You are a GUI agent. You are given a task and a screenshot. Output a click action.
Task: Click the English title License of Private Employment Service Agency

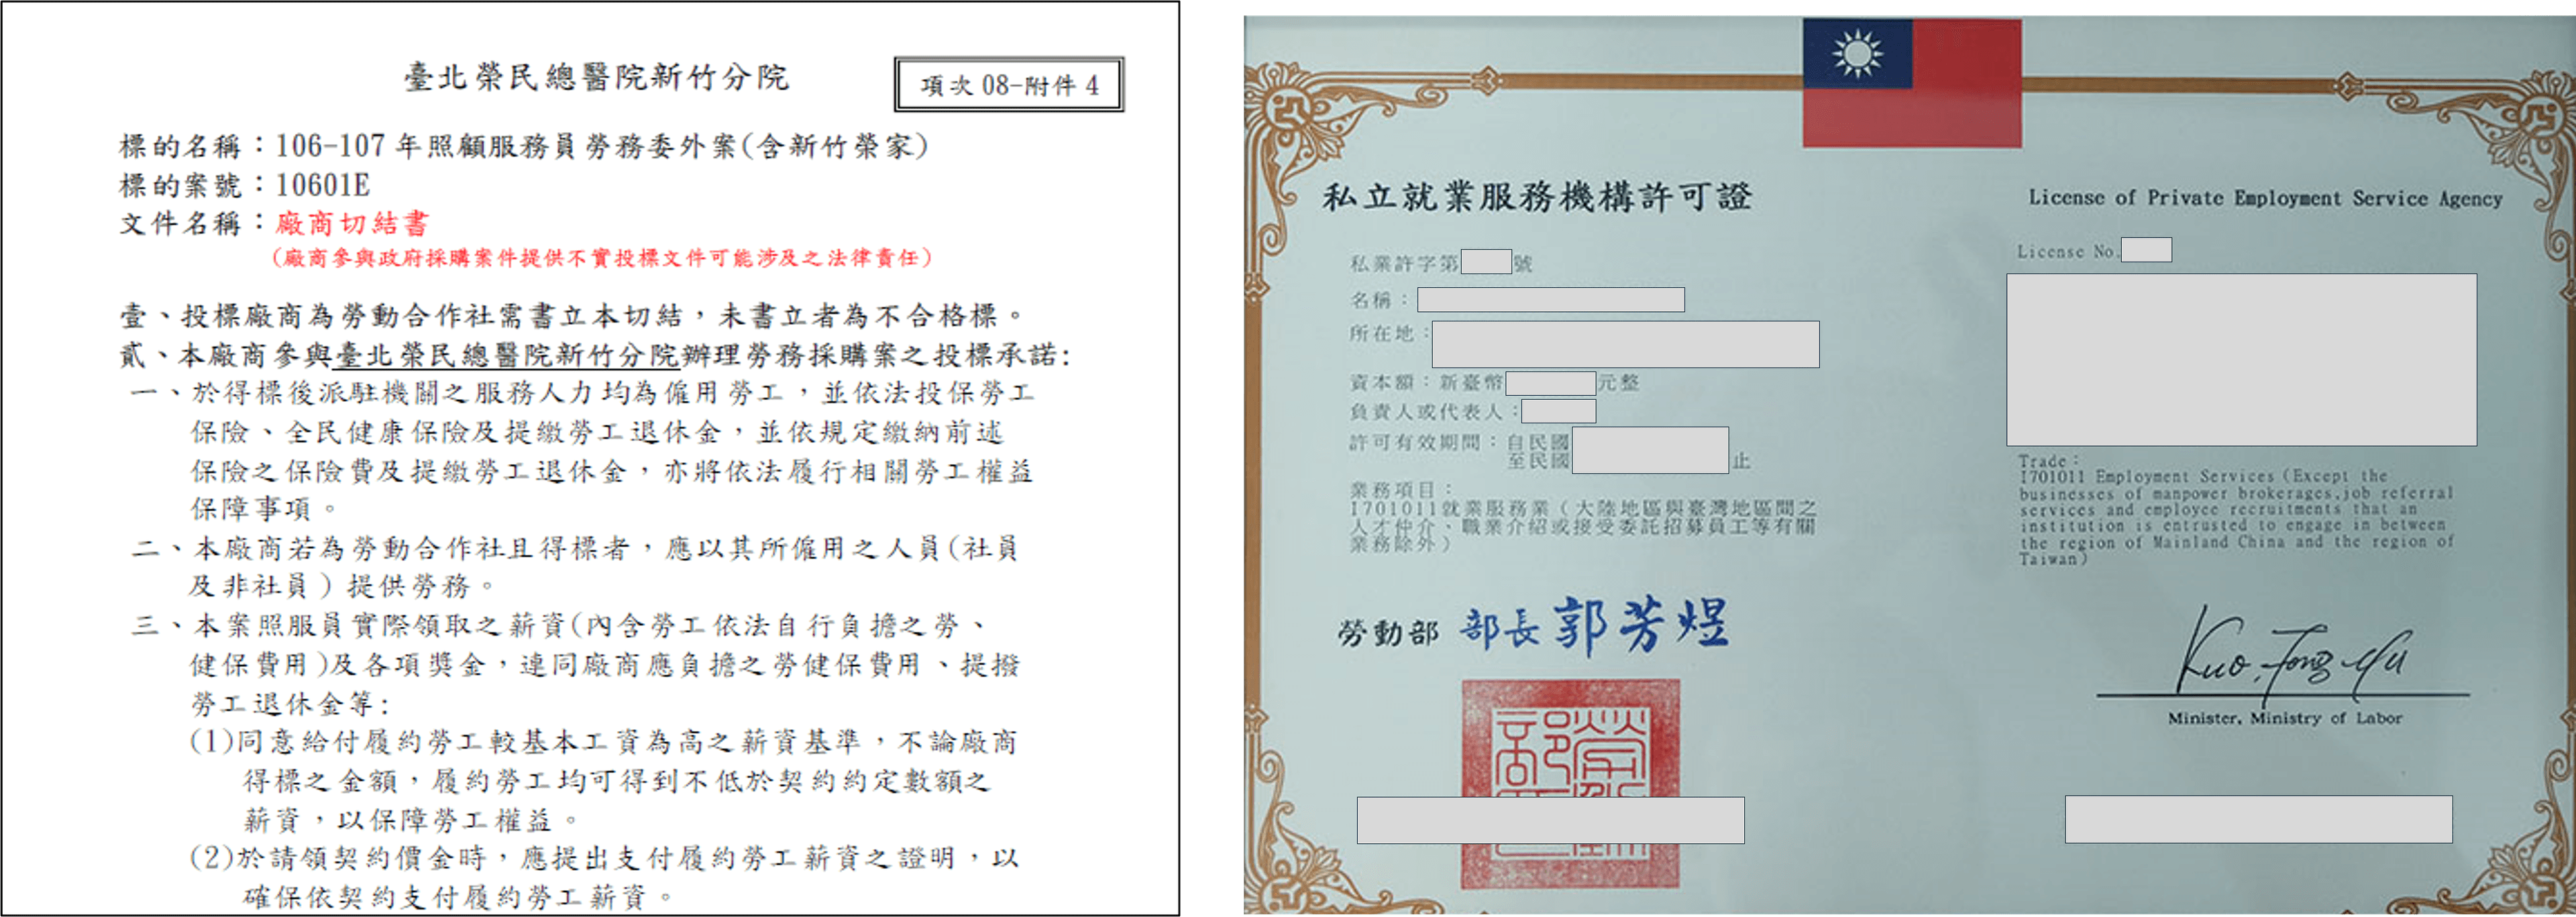tap(2265, 198)
